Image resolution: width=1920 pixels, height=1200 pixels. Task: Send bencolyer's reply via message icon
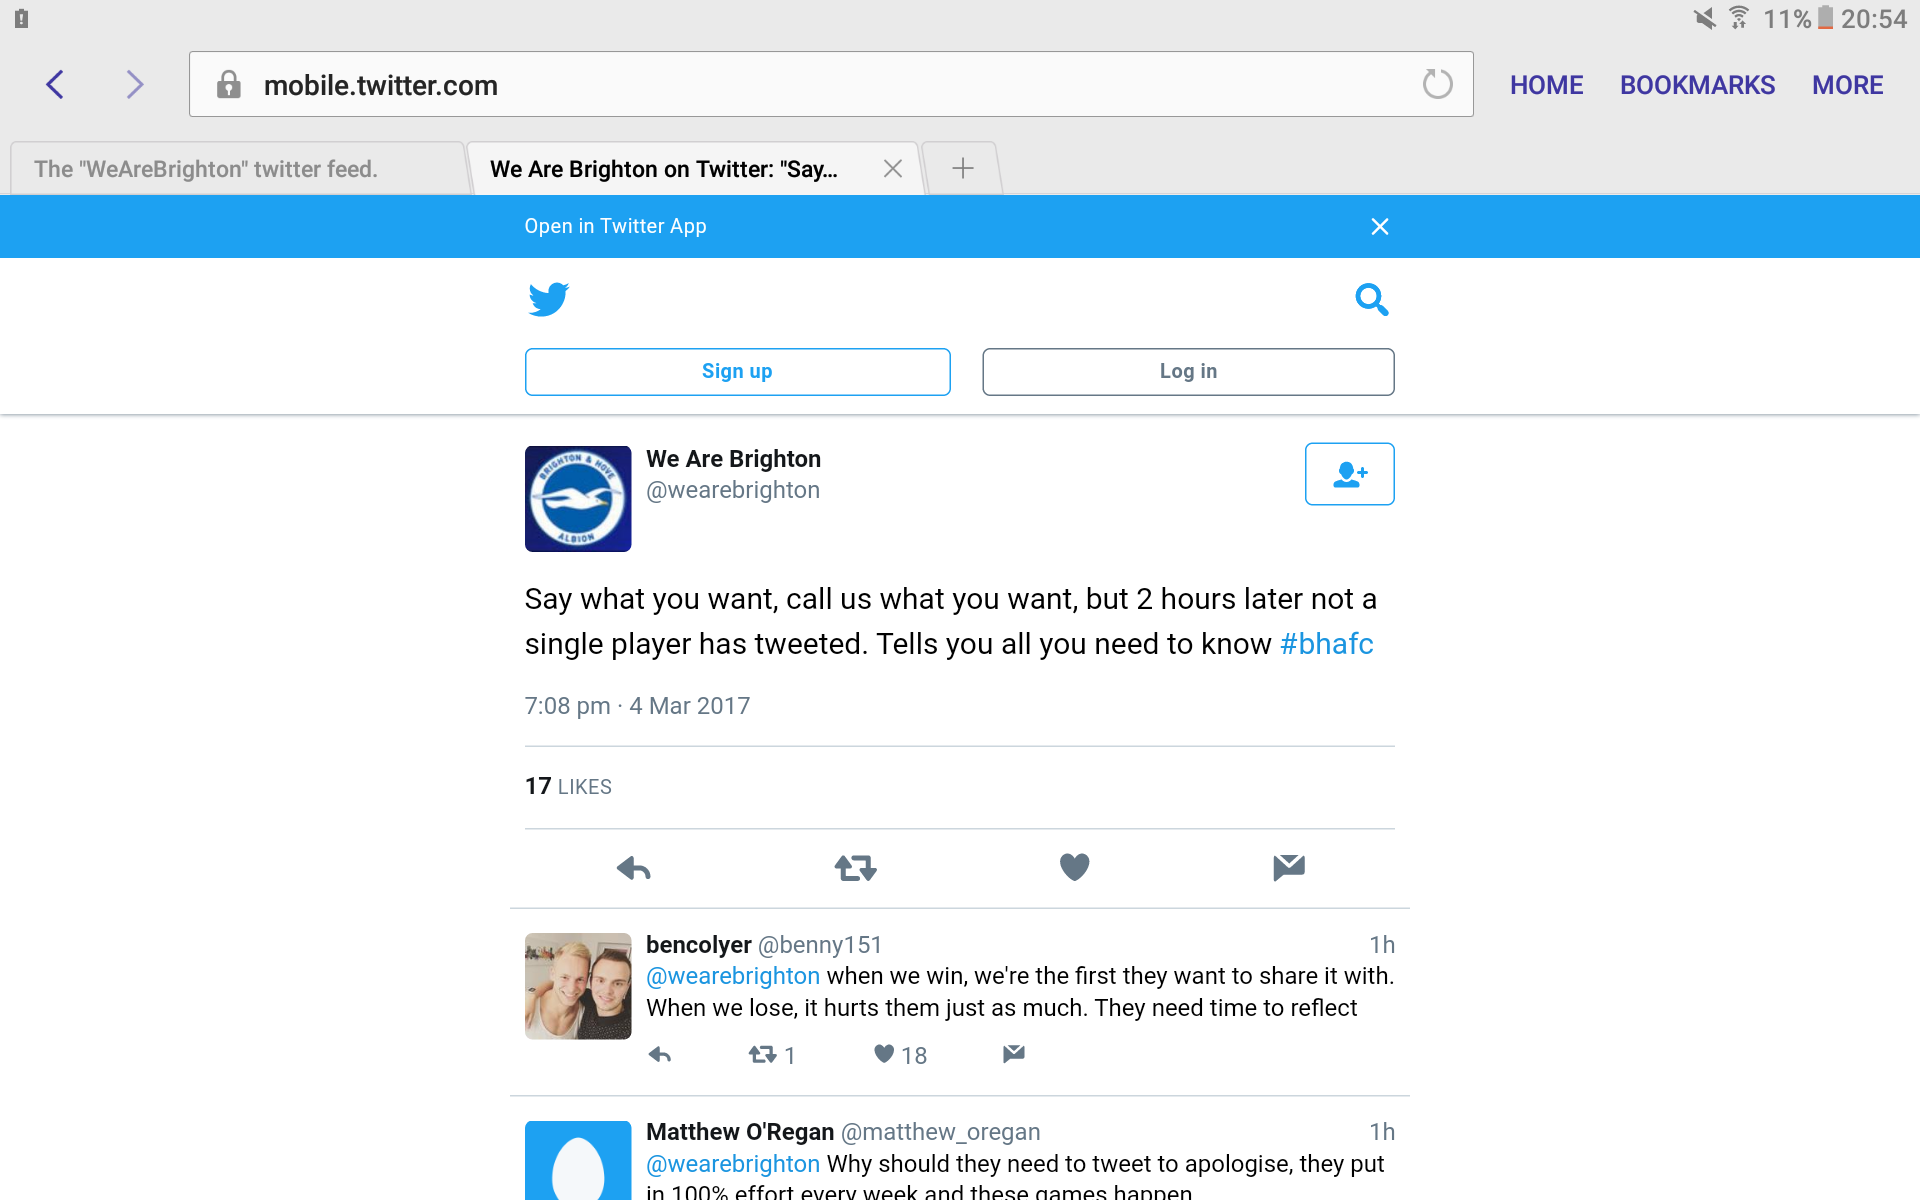click(1014, 1053)
